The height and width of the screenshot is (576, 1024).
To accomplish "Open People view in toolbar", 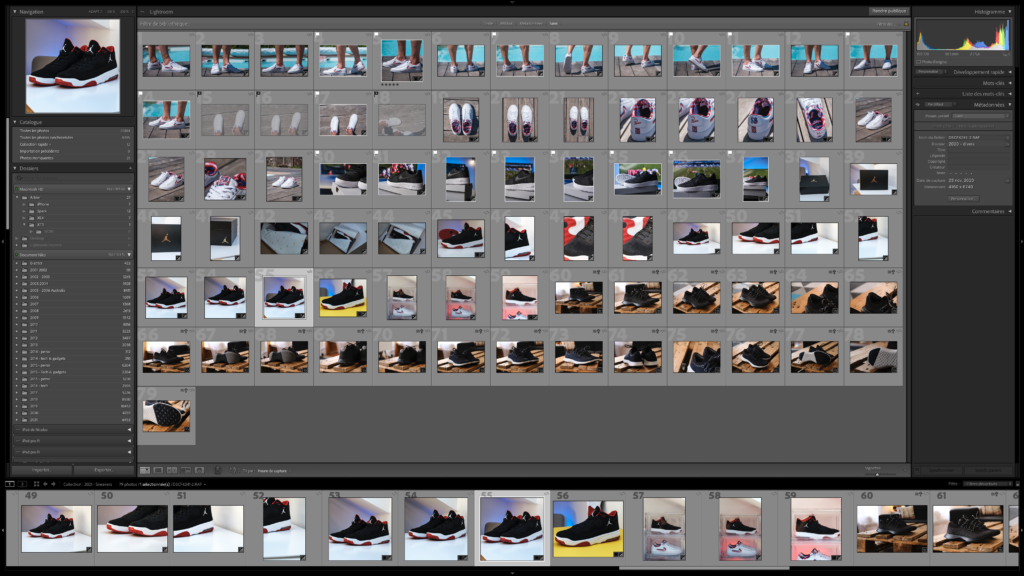I will tap(199, 470).
